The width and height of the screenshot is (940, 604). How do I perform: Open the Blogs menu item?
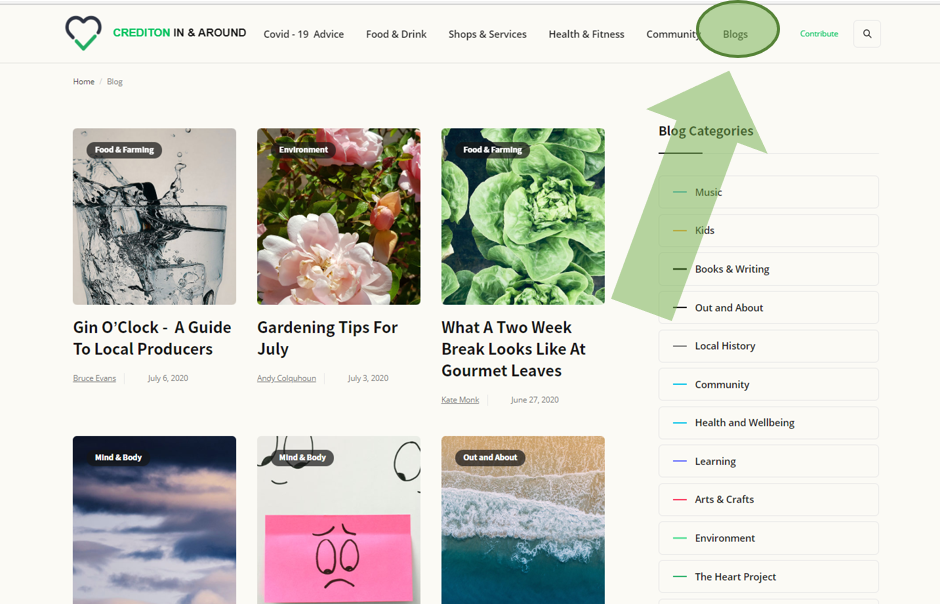pyautogui.click(x=735, y=34)
